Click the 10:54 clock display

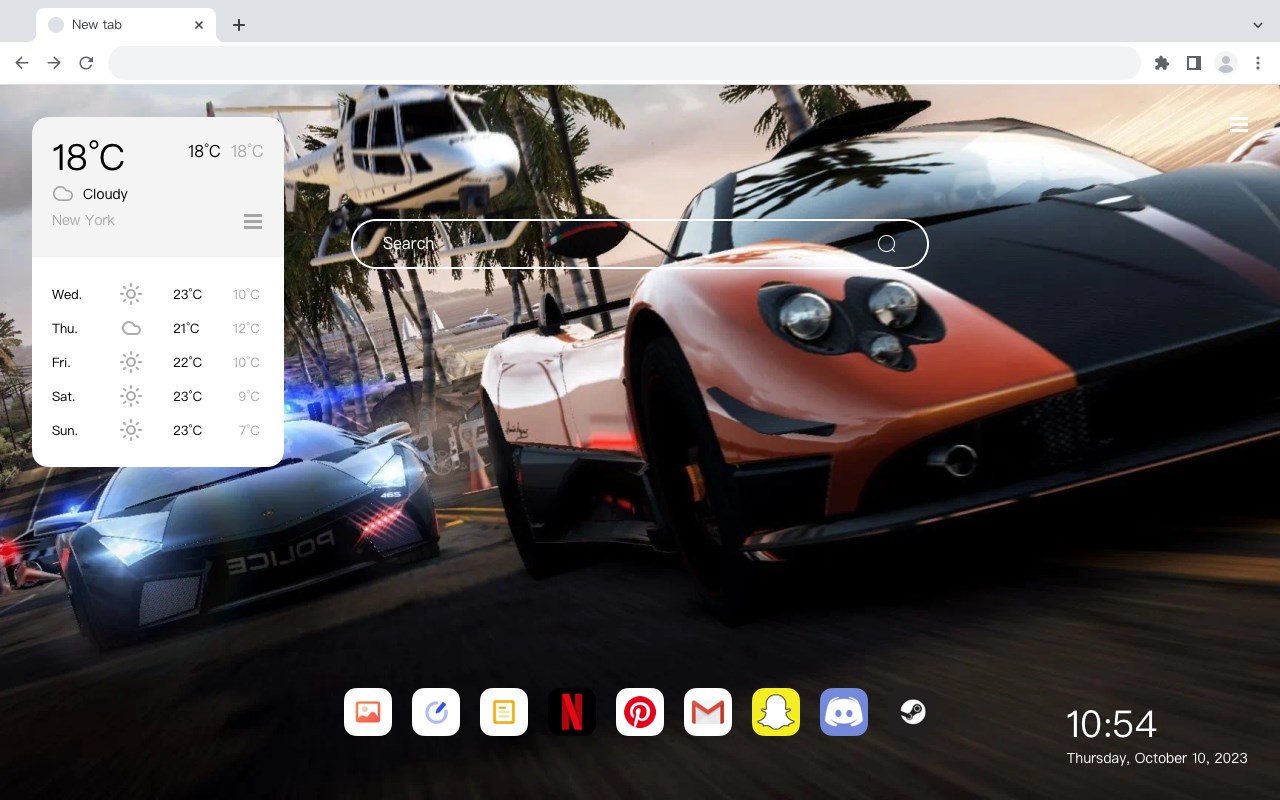[x=1111, y=724]
